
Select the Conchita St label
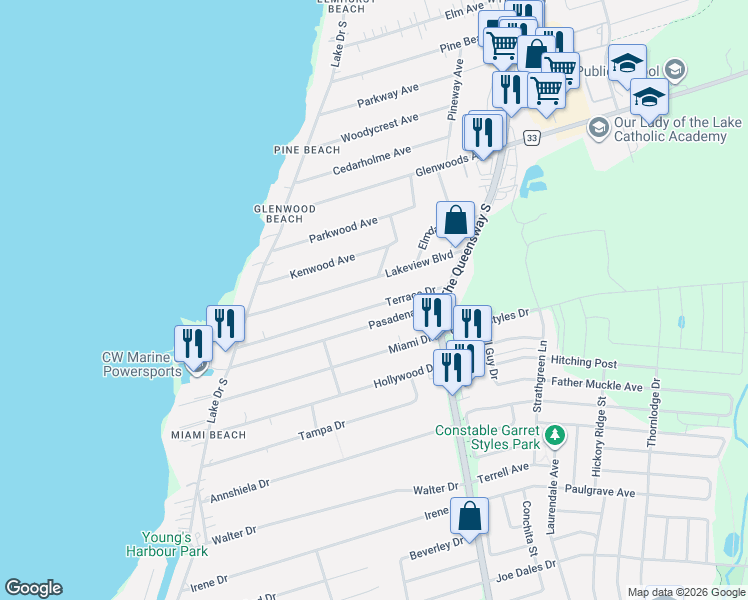pyautogui.click(x=529, y=528)
